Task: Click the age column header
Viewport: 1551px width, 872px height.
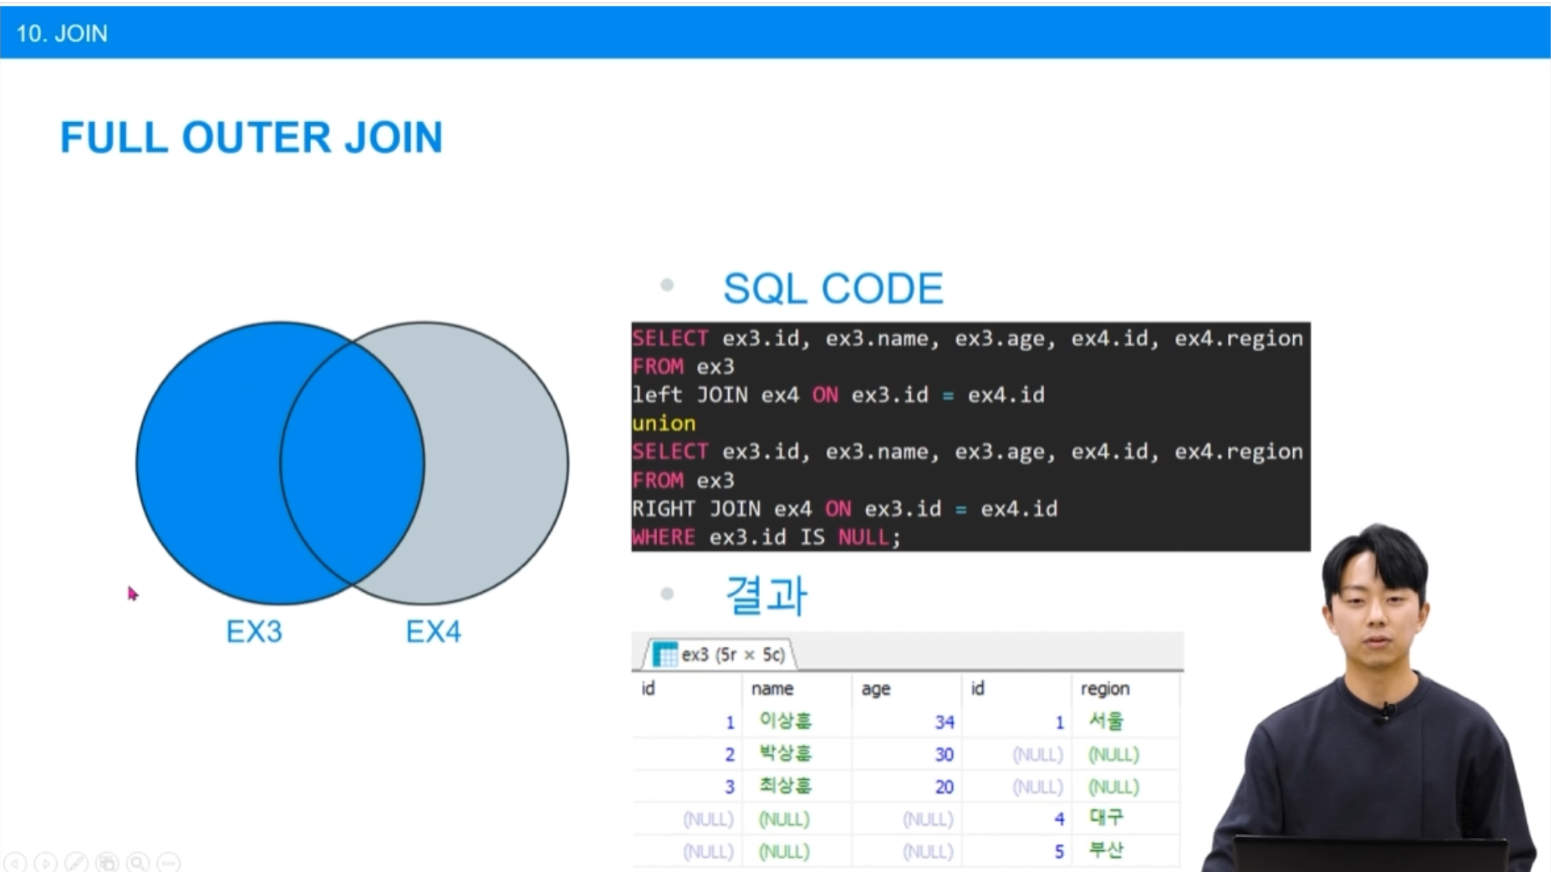Action: coord(875,688)
